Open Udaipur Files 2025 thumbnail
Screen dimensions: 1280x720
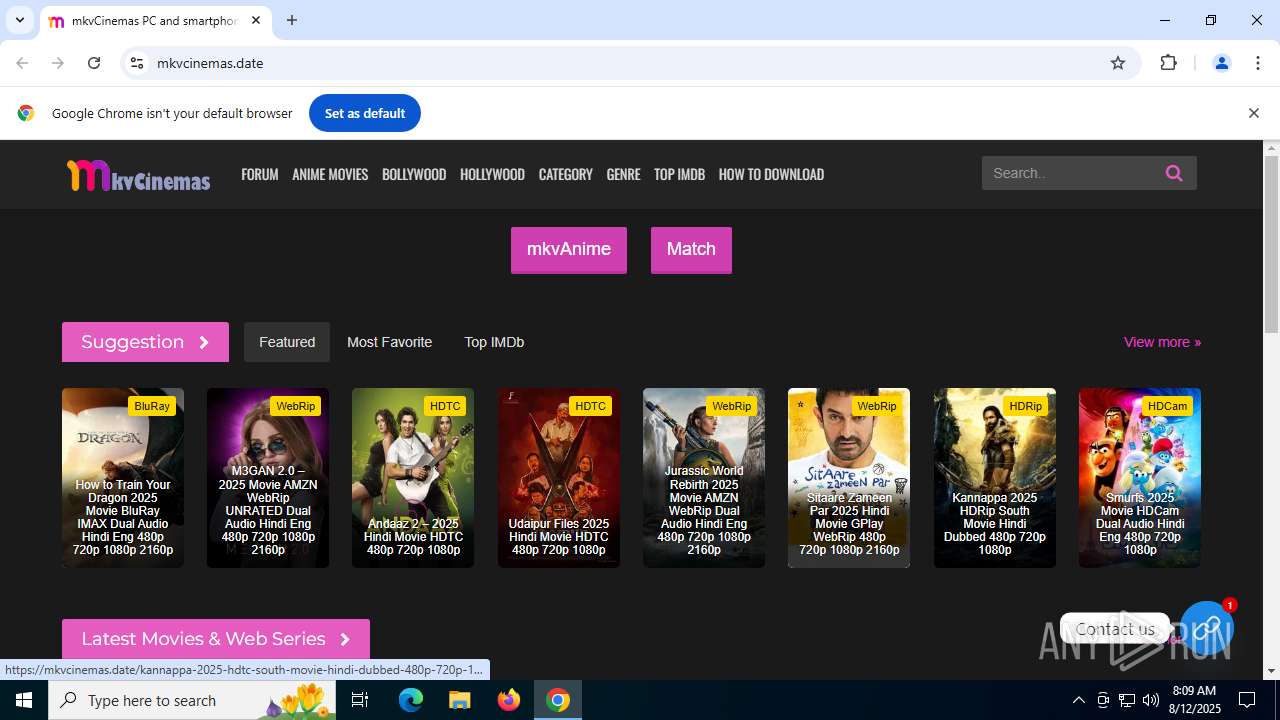[559, 478]
